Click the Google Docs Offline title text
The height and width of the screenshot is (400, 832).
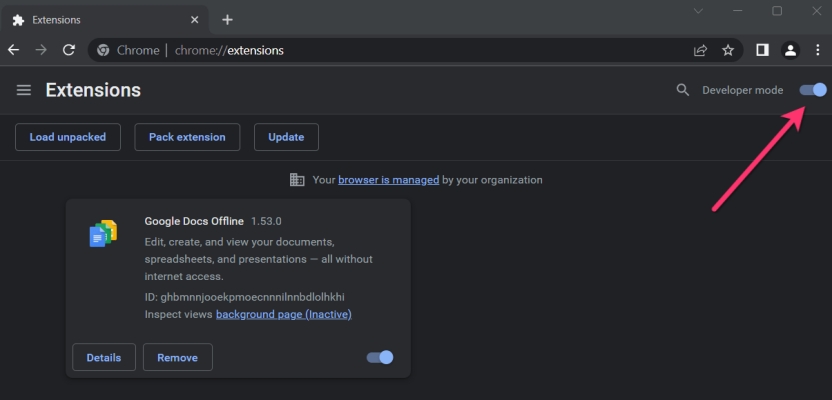point(194,221)
